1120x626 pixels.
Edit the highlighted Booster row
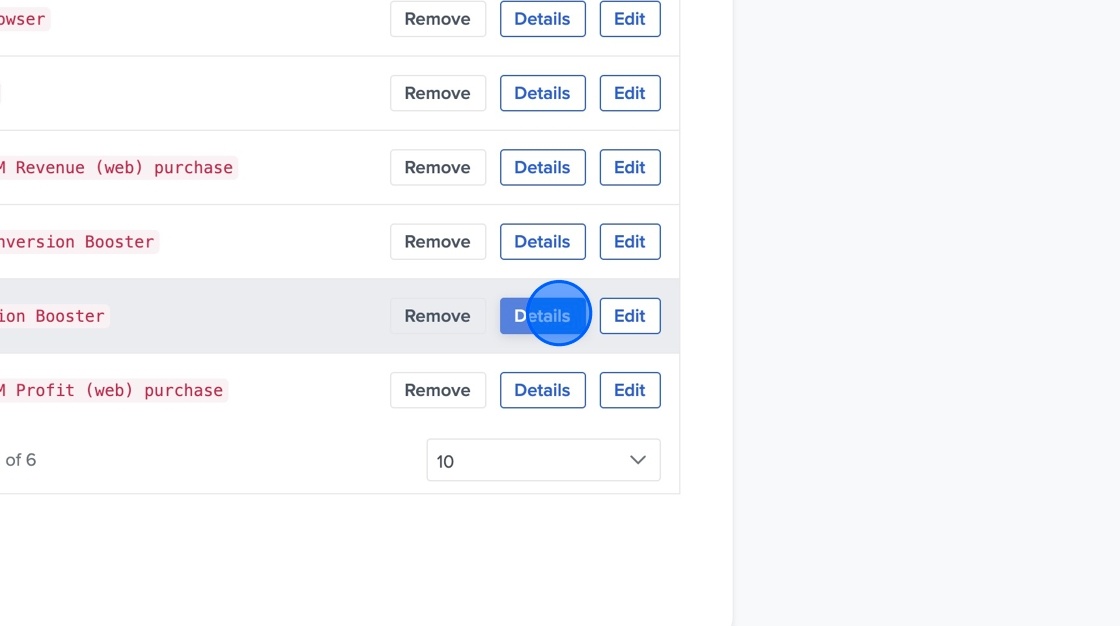point(629,315)
